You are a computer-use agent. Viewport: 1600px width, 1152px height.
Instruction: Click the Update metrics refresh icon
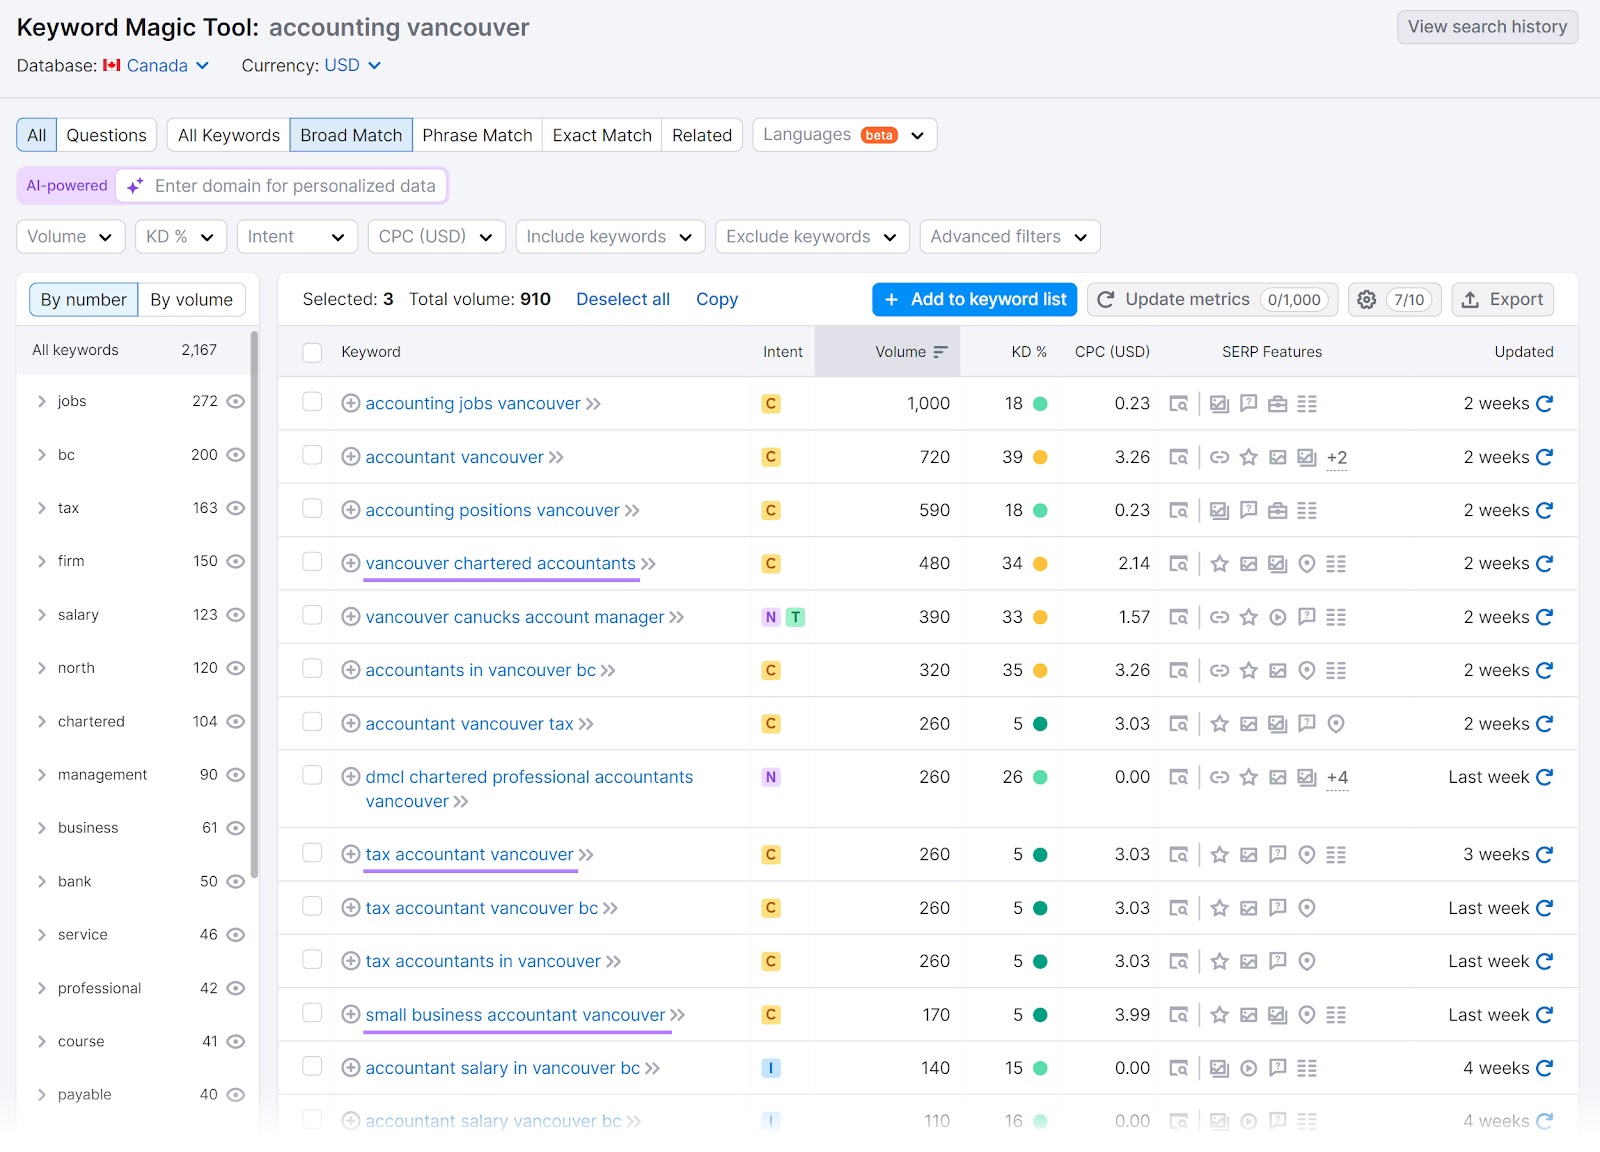1104,299
